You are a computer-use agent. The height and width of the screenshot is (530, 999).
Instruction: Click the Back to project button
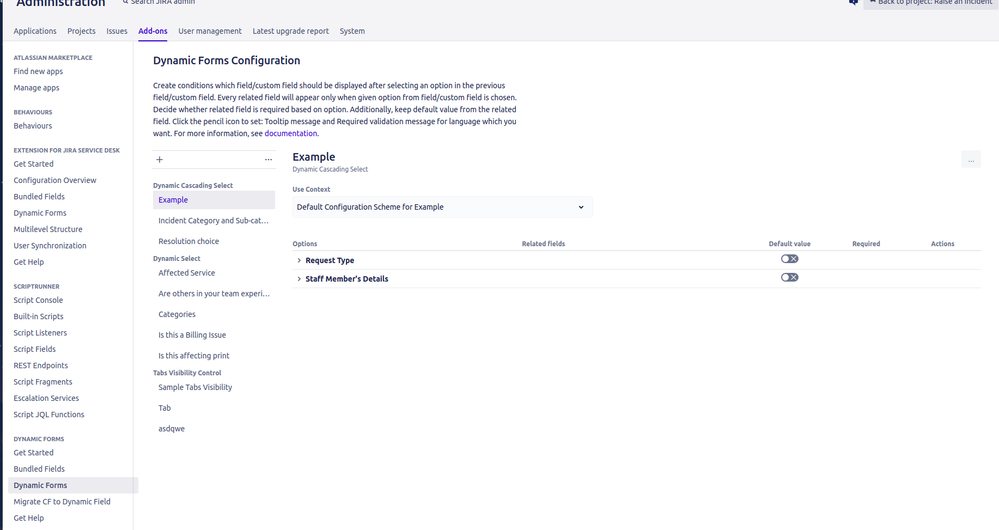931,3
